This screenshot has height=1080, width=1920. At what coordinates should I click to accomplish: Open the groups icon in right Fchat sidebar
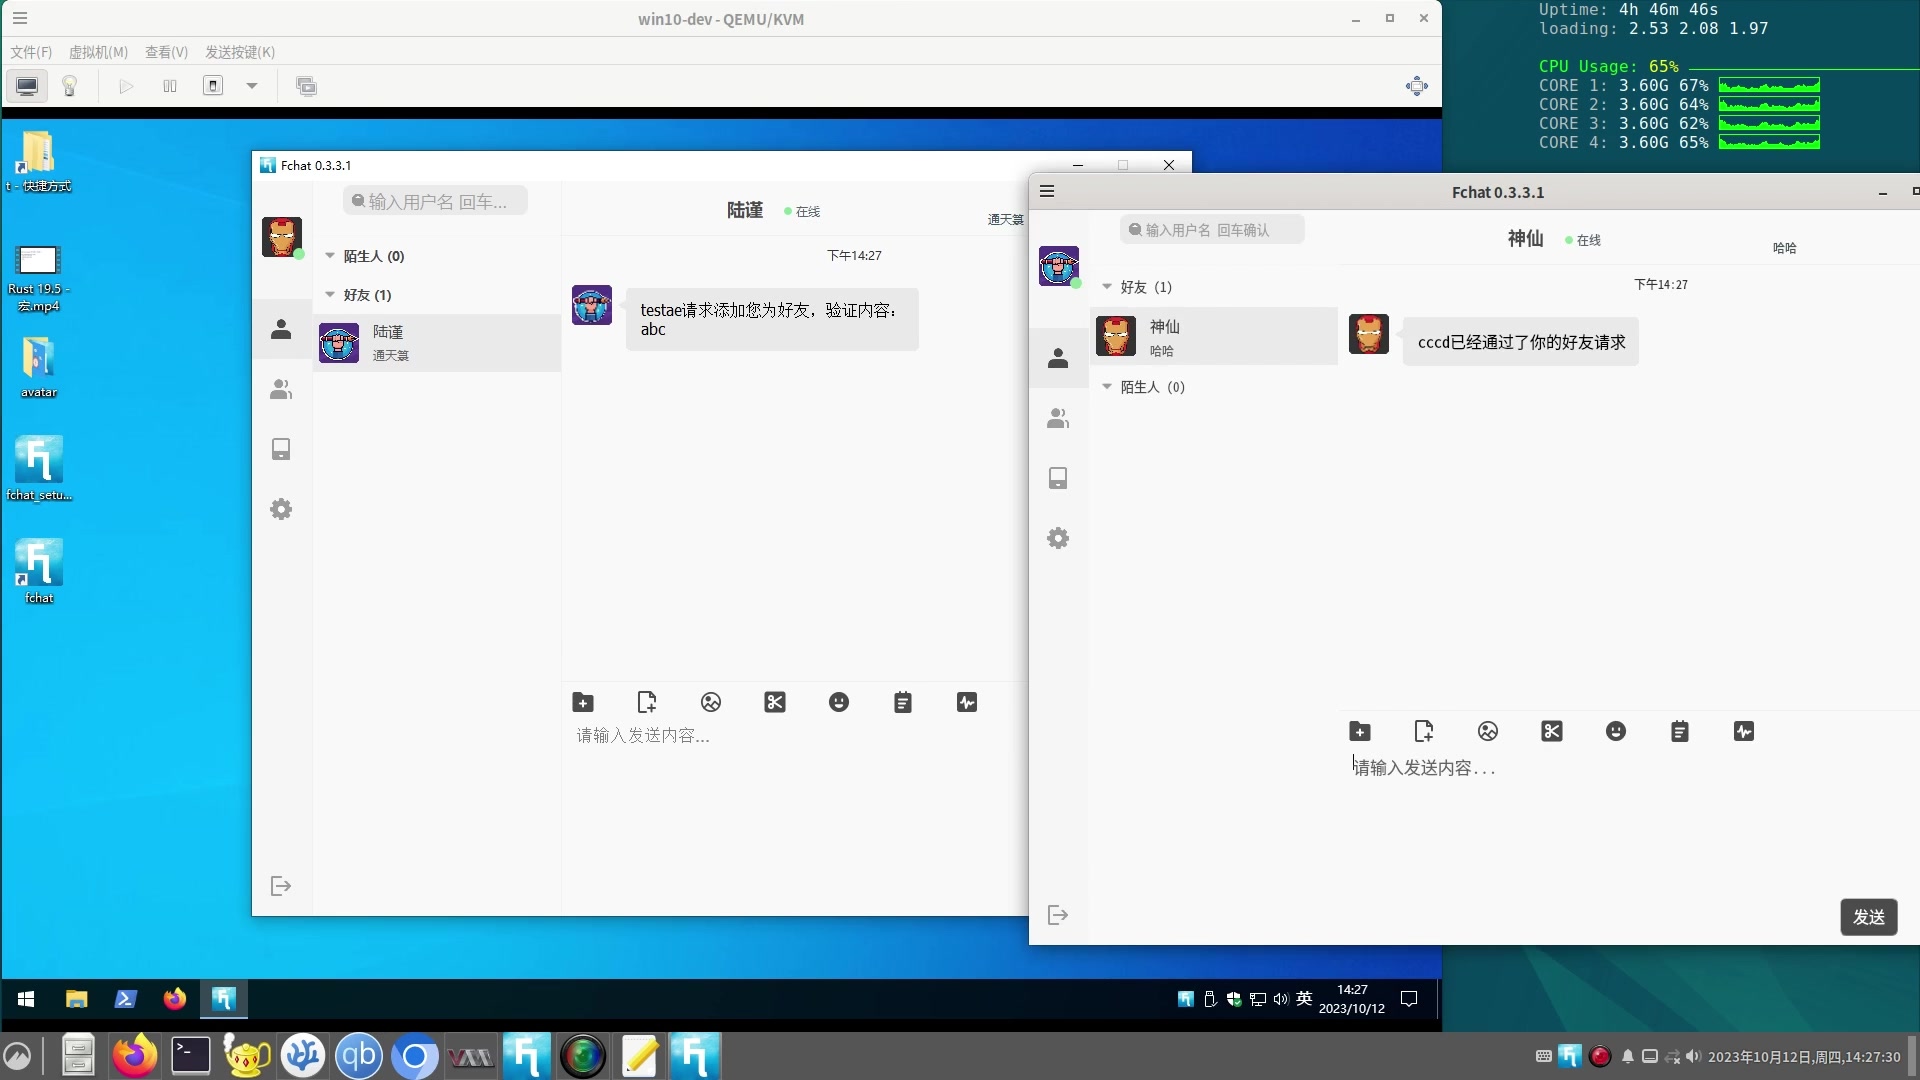pyautogui.click(x=1058, y=419)
